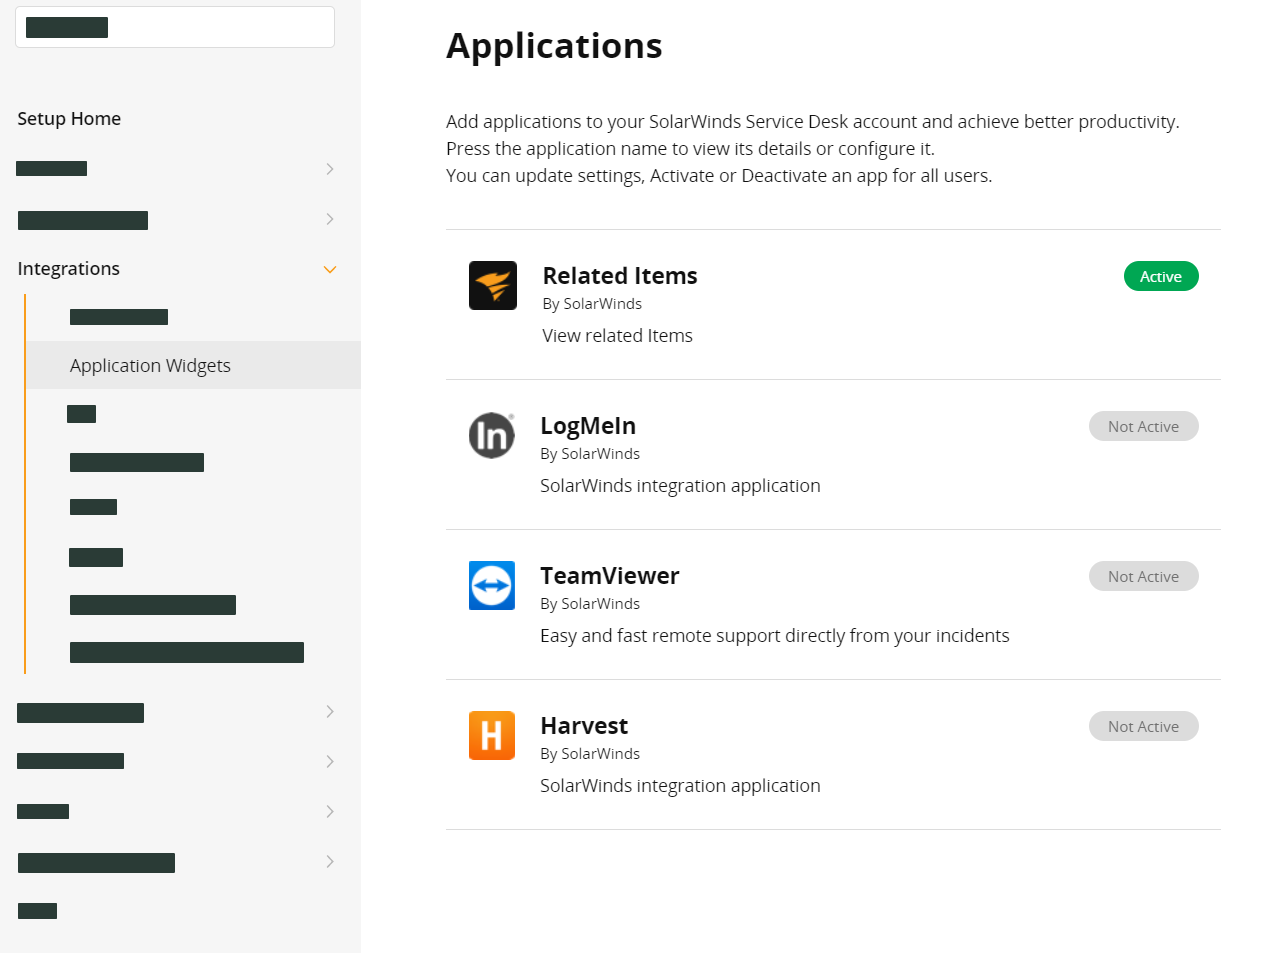Click the TeamViewer app icon
This screenshot has height=953, width=1283.
coord(492,585)
